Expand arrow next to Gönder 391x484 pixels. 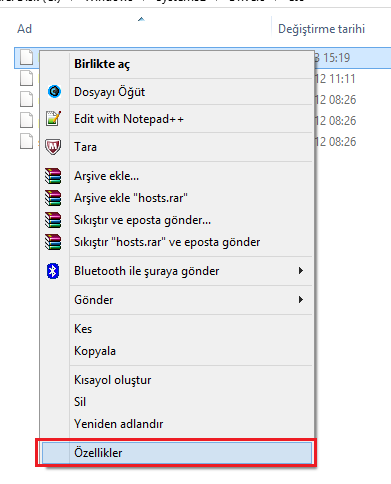tap(301, 300)
